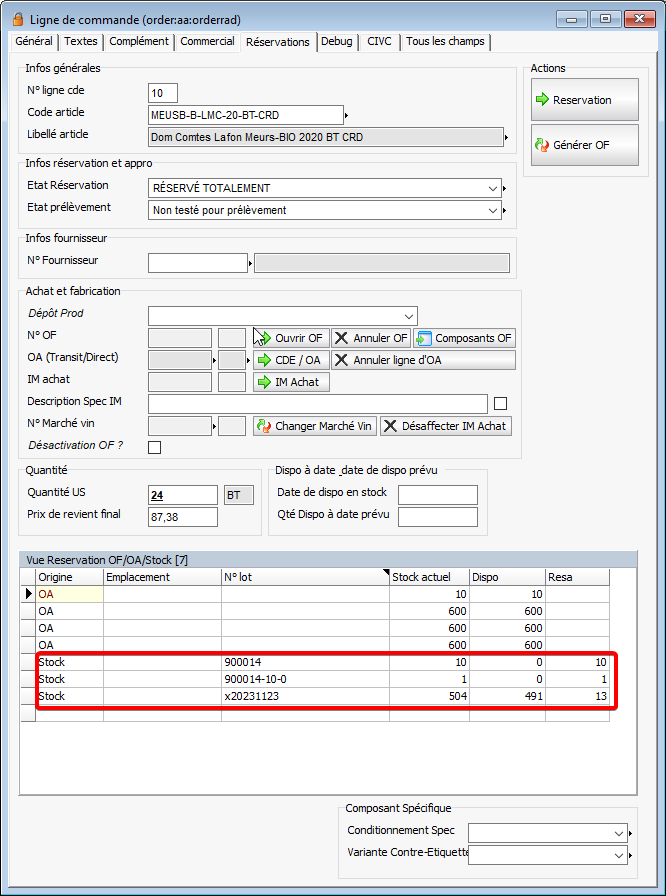Open the Etat Réservation dropdown

(x=492, y=188)
